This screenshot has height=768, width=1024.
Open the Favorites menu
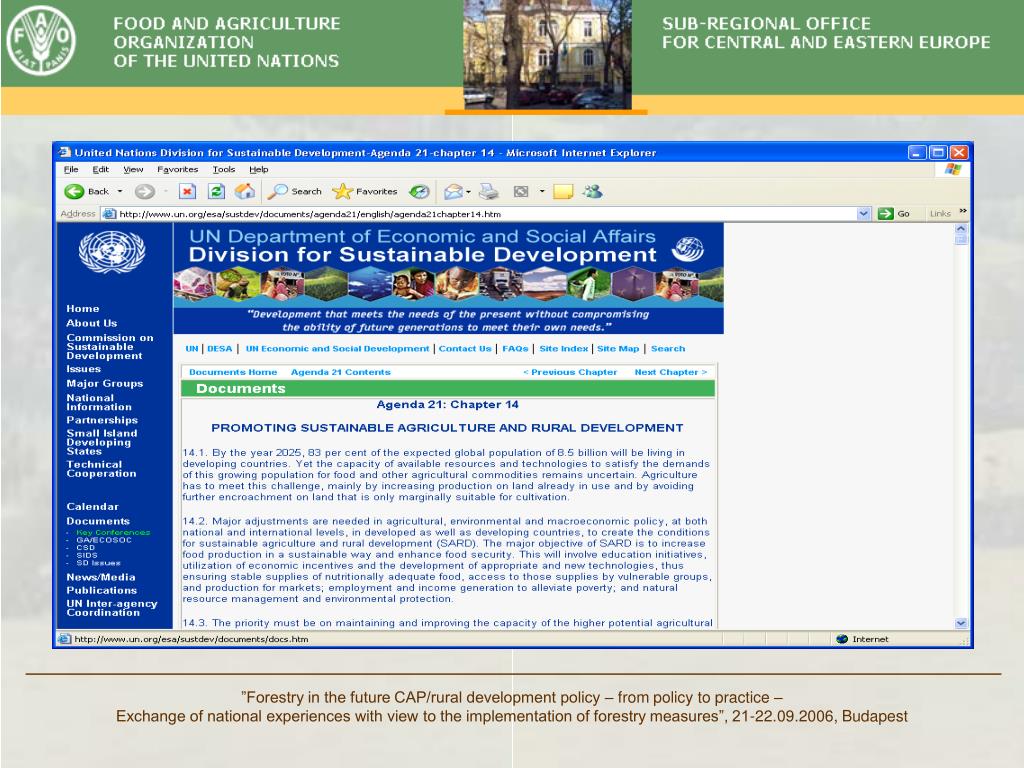tap(178, 170)
